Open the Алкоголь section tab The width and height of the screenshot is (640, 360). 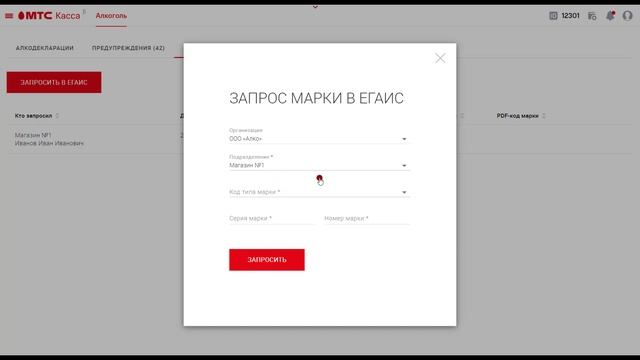(x=111, y=16)
